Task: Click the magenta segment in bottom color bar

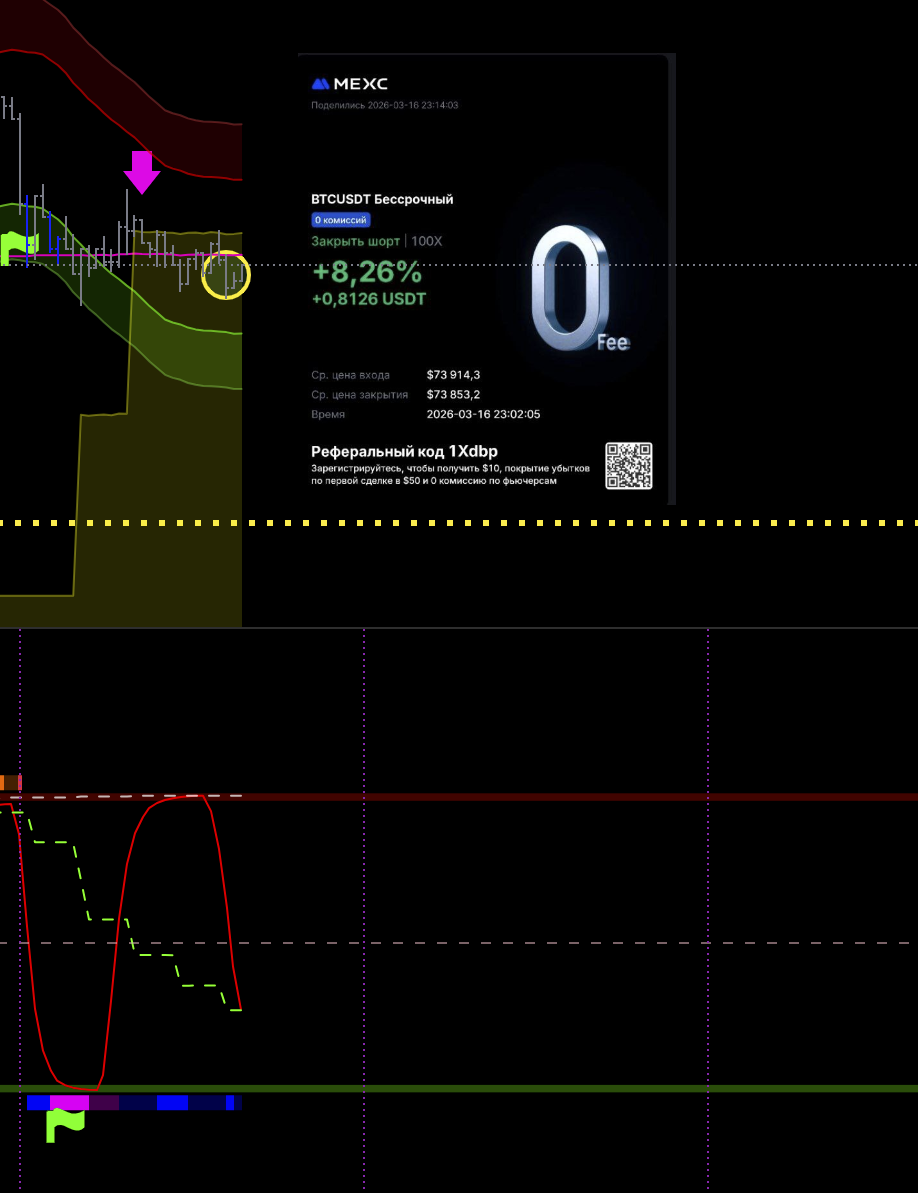Action: 69,1102
